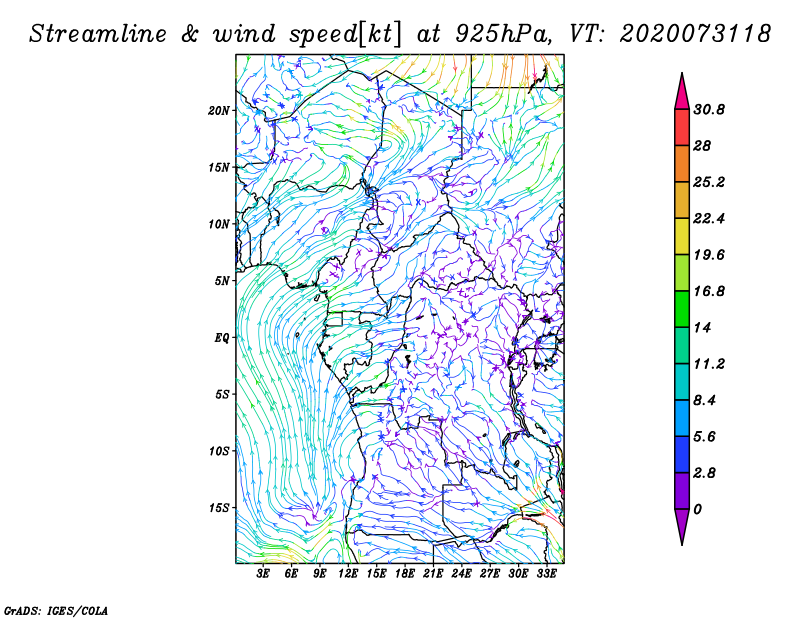Click the 3E longitude axis label
Screen dimensions: 800x618
coord(263,574)
